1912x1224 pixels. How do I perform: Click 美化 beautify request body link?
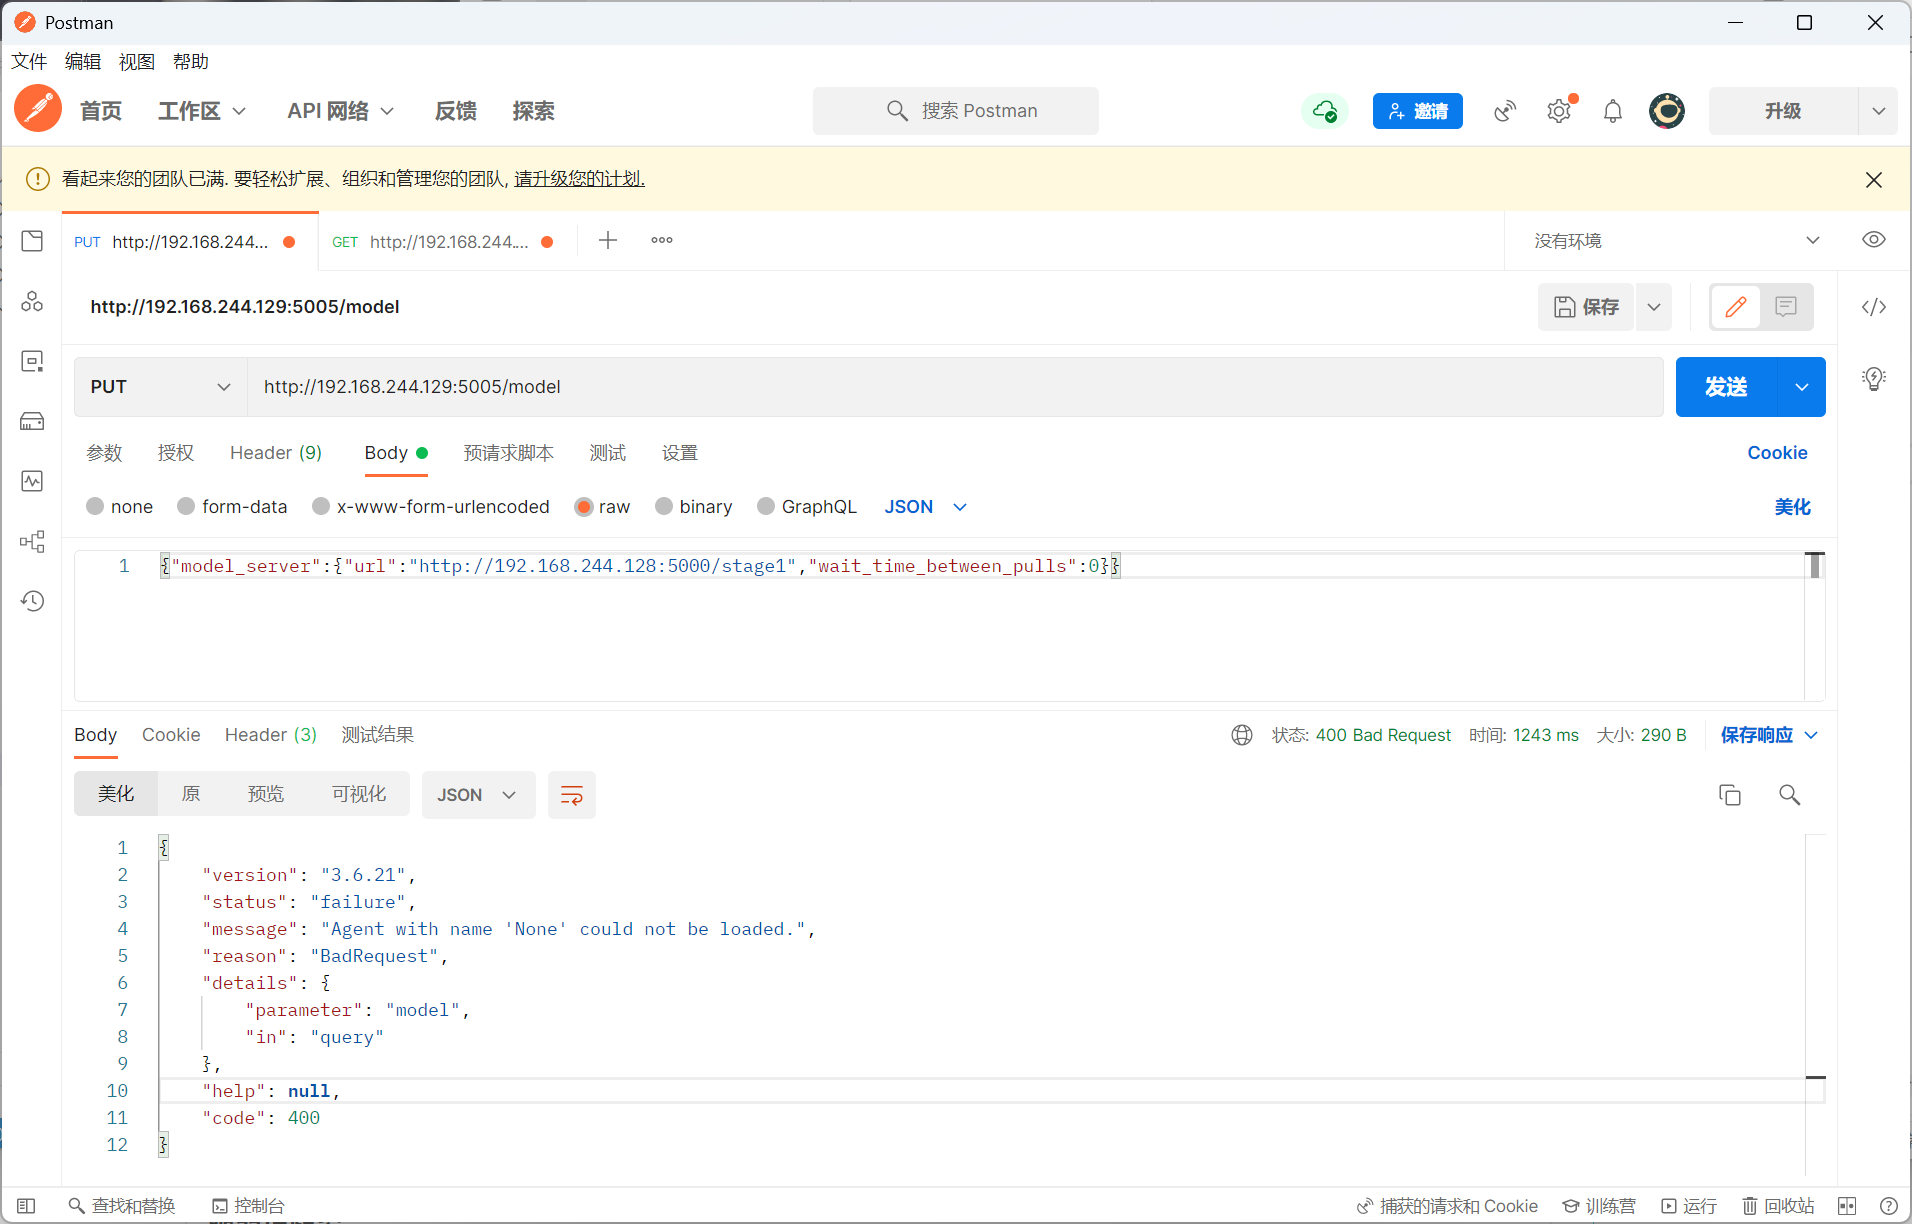click(1792, 507)
